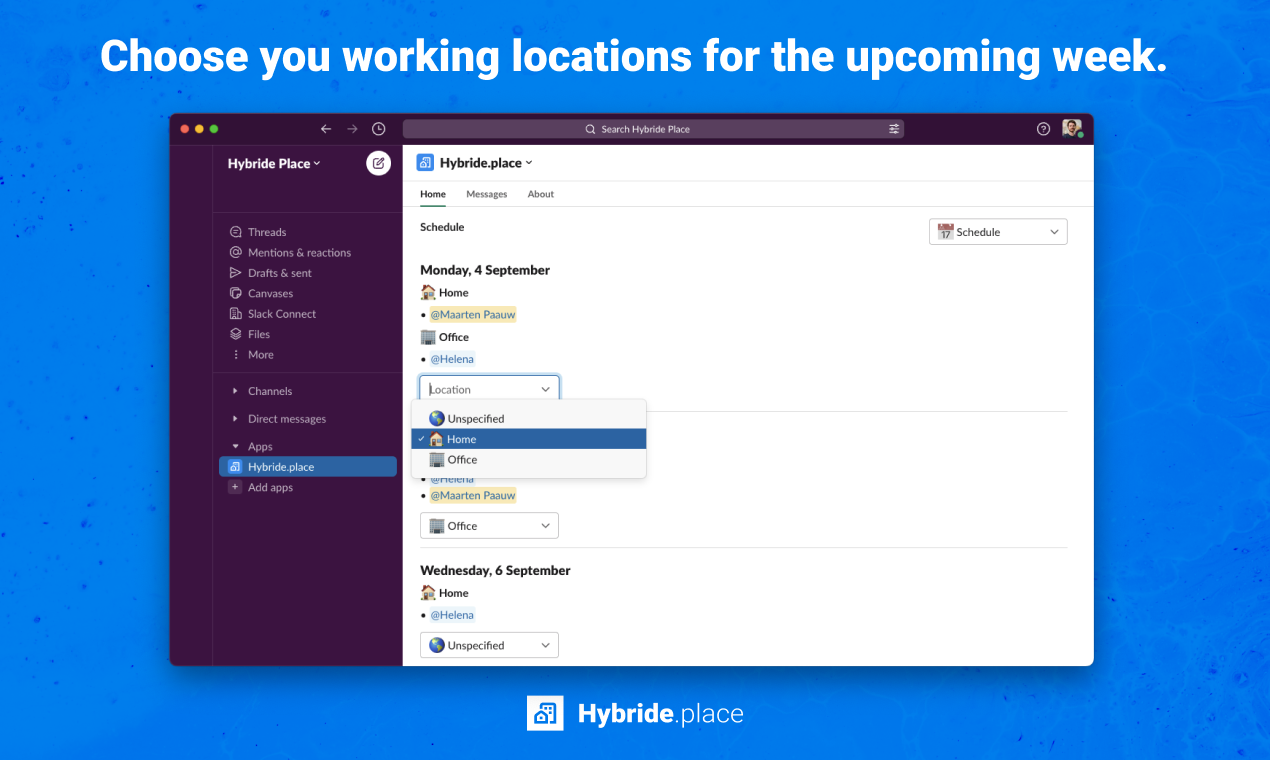Click @Maarten Paauw mention under Monday
Viewport: 1270px width, 760px height.
click(473, 315)
